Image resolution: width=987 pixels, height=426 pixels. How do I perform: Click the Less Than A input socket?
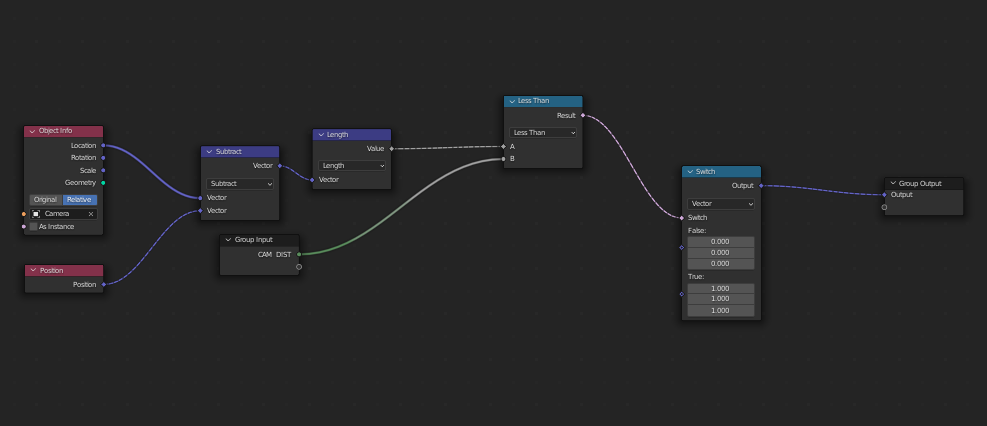pyautogui.click(x=504, y=147)
